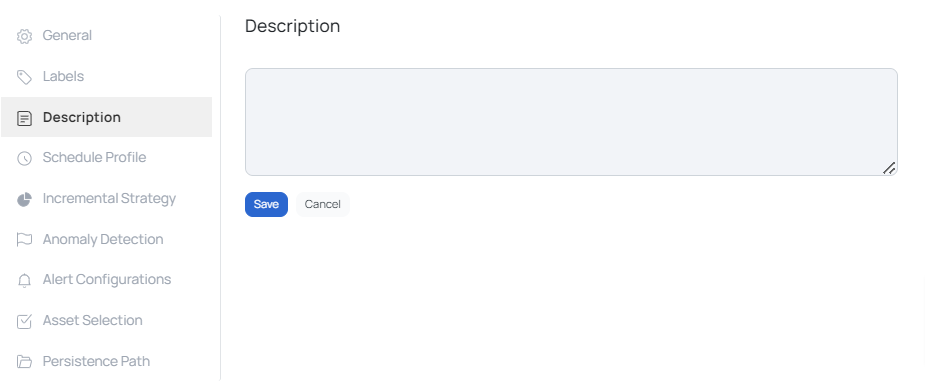Screen dimensions: 925x384
Task: Select the Schedule Profile menu item
Action: tap(106, 157)
